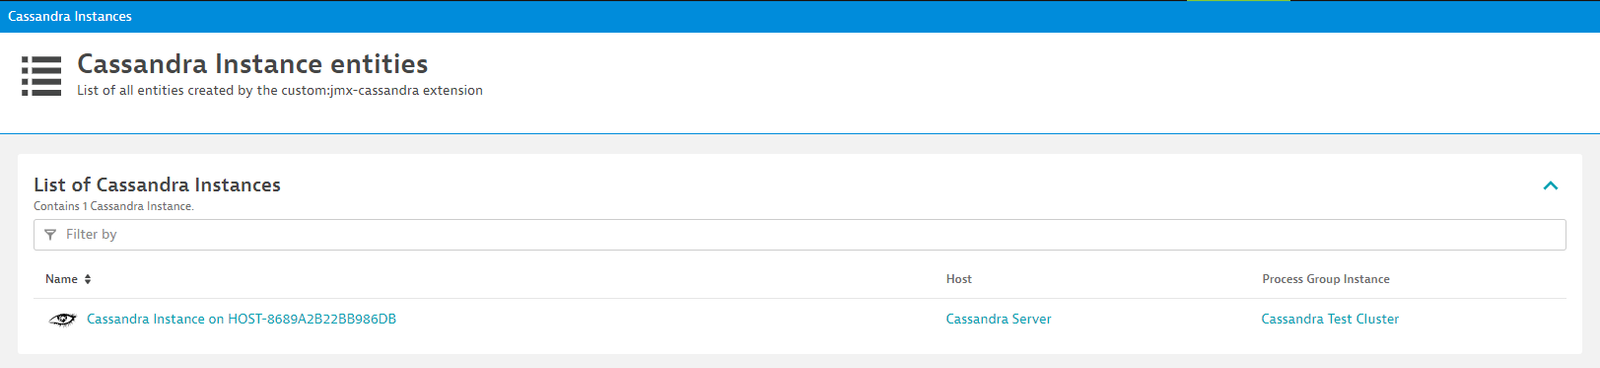Click the filter funnel icon
The image size is (1600, 368).
click(50, 235)
